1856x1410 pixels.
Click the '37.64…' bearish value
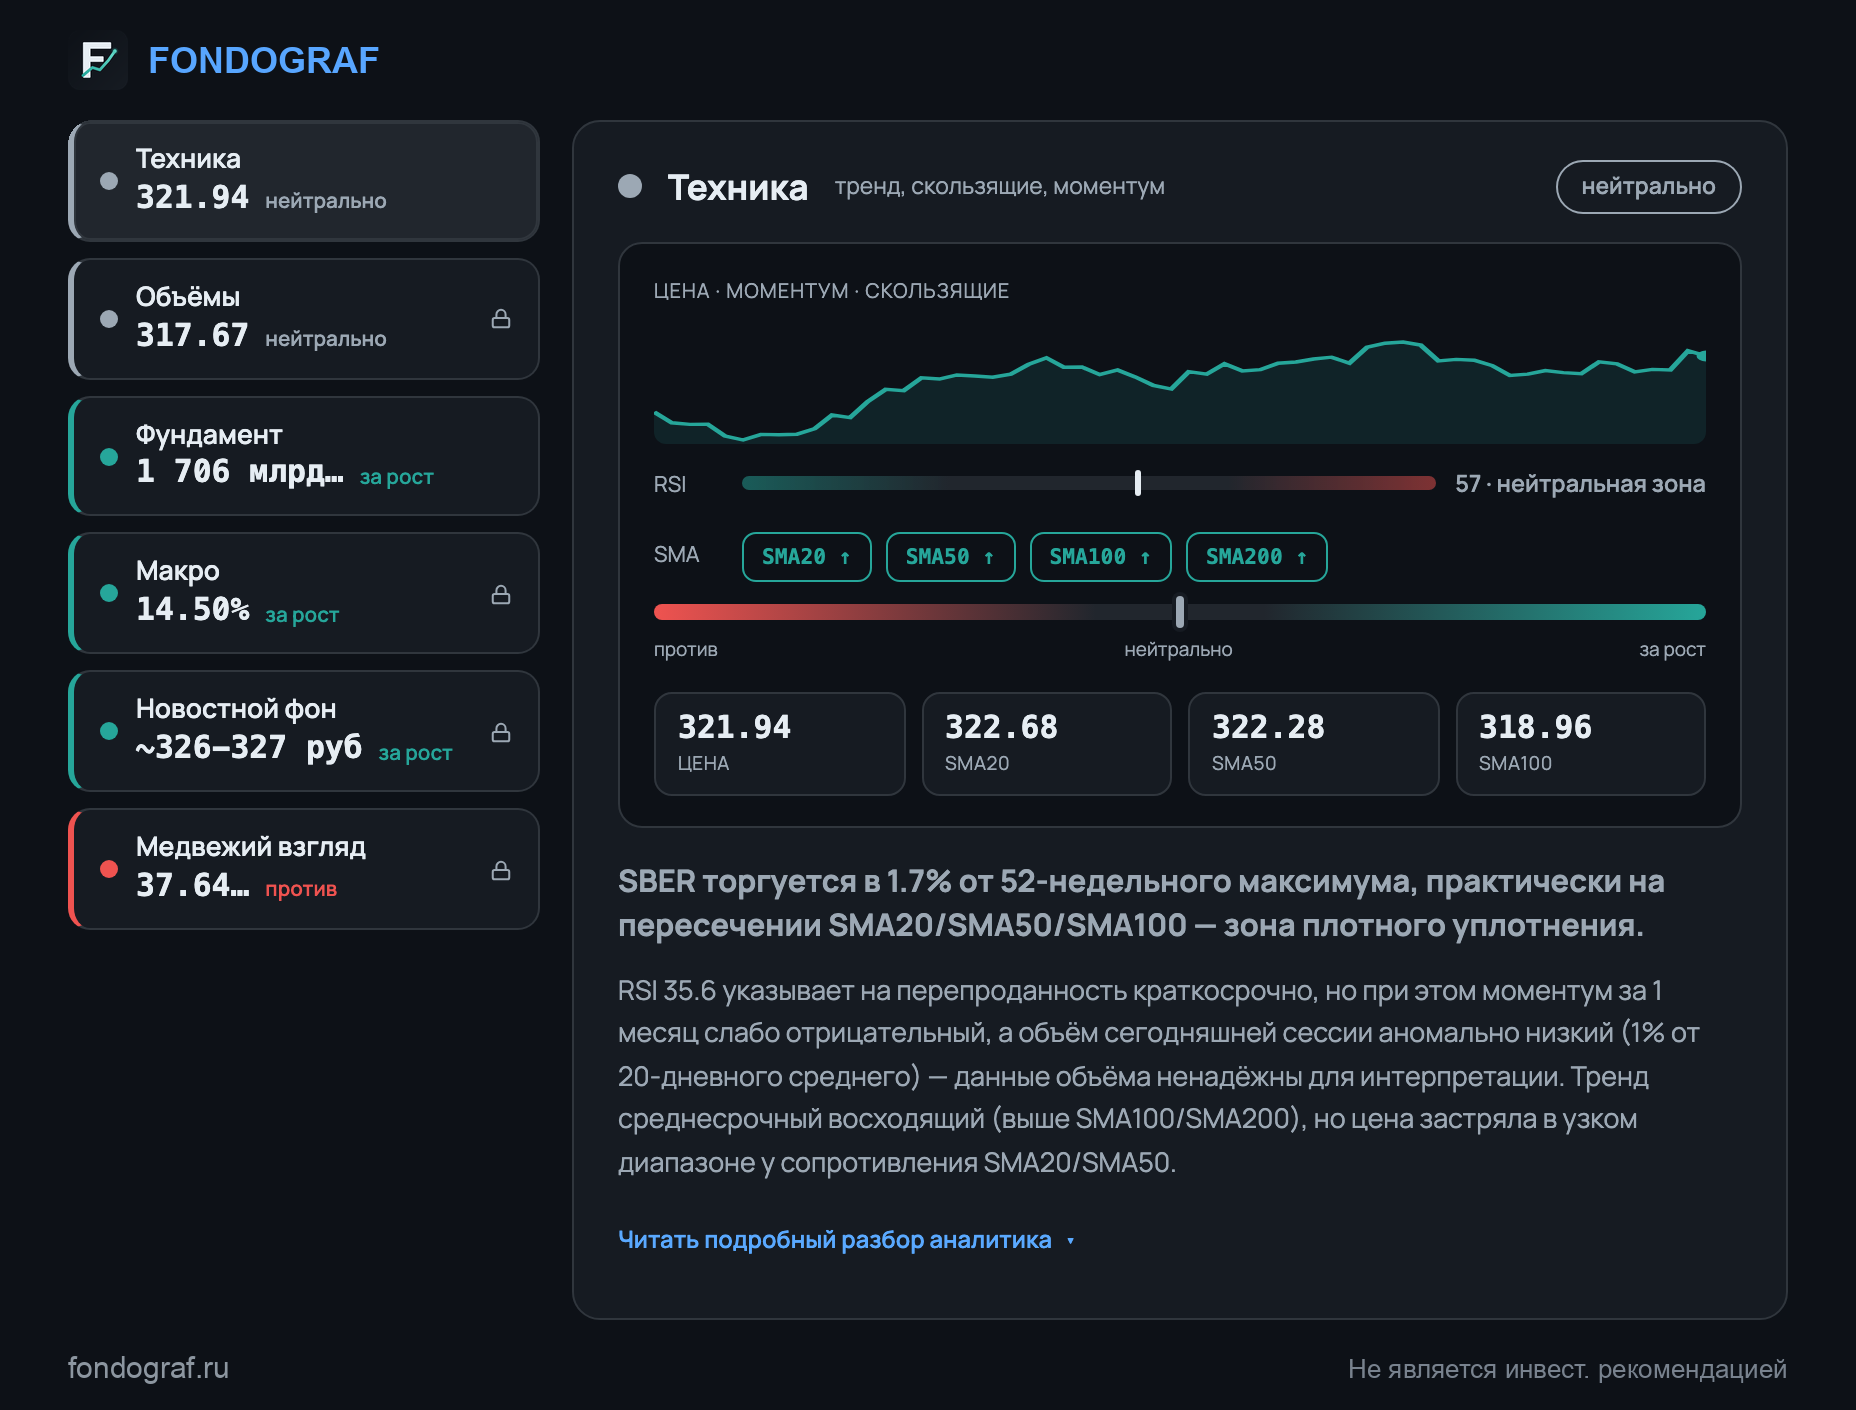pos(193,885)
